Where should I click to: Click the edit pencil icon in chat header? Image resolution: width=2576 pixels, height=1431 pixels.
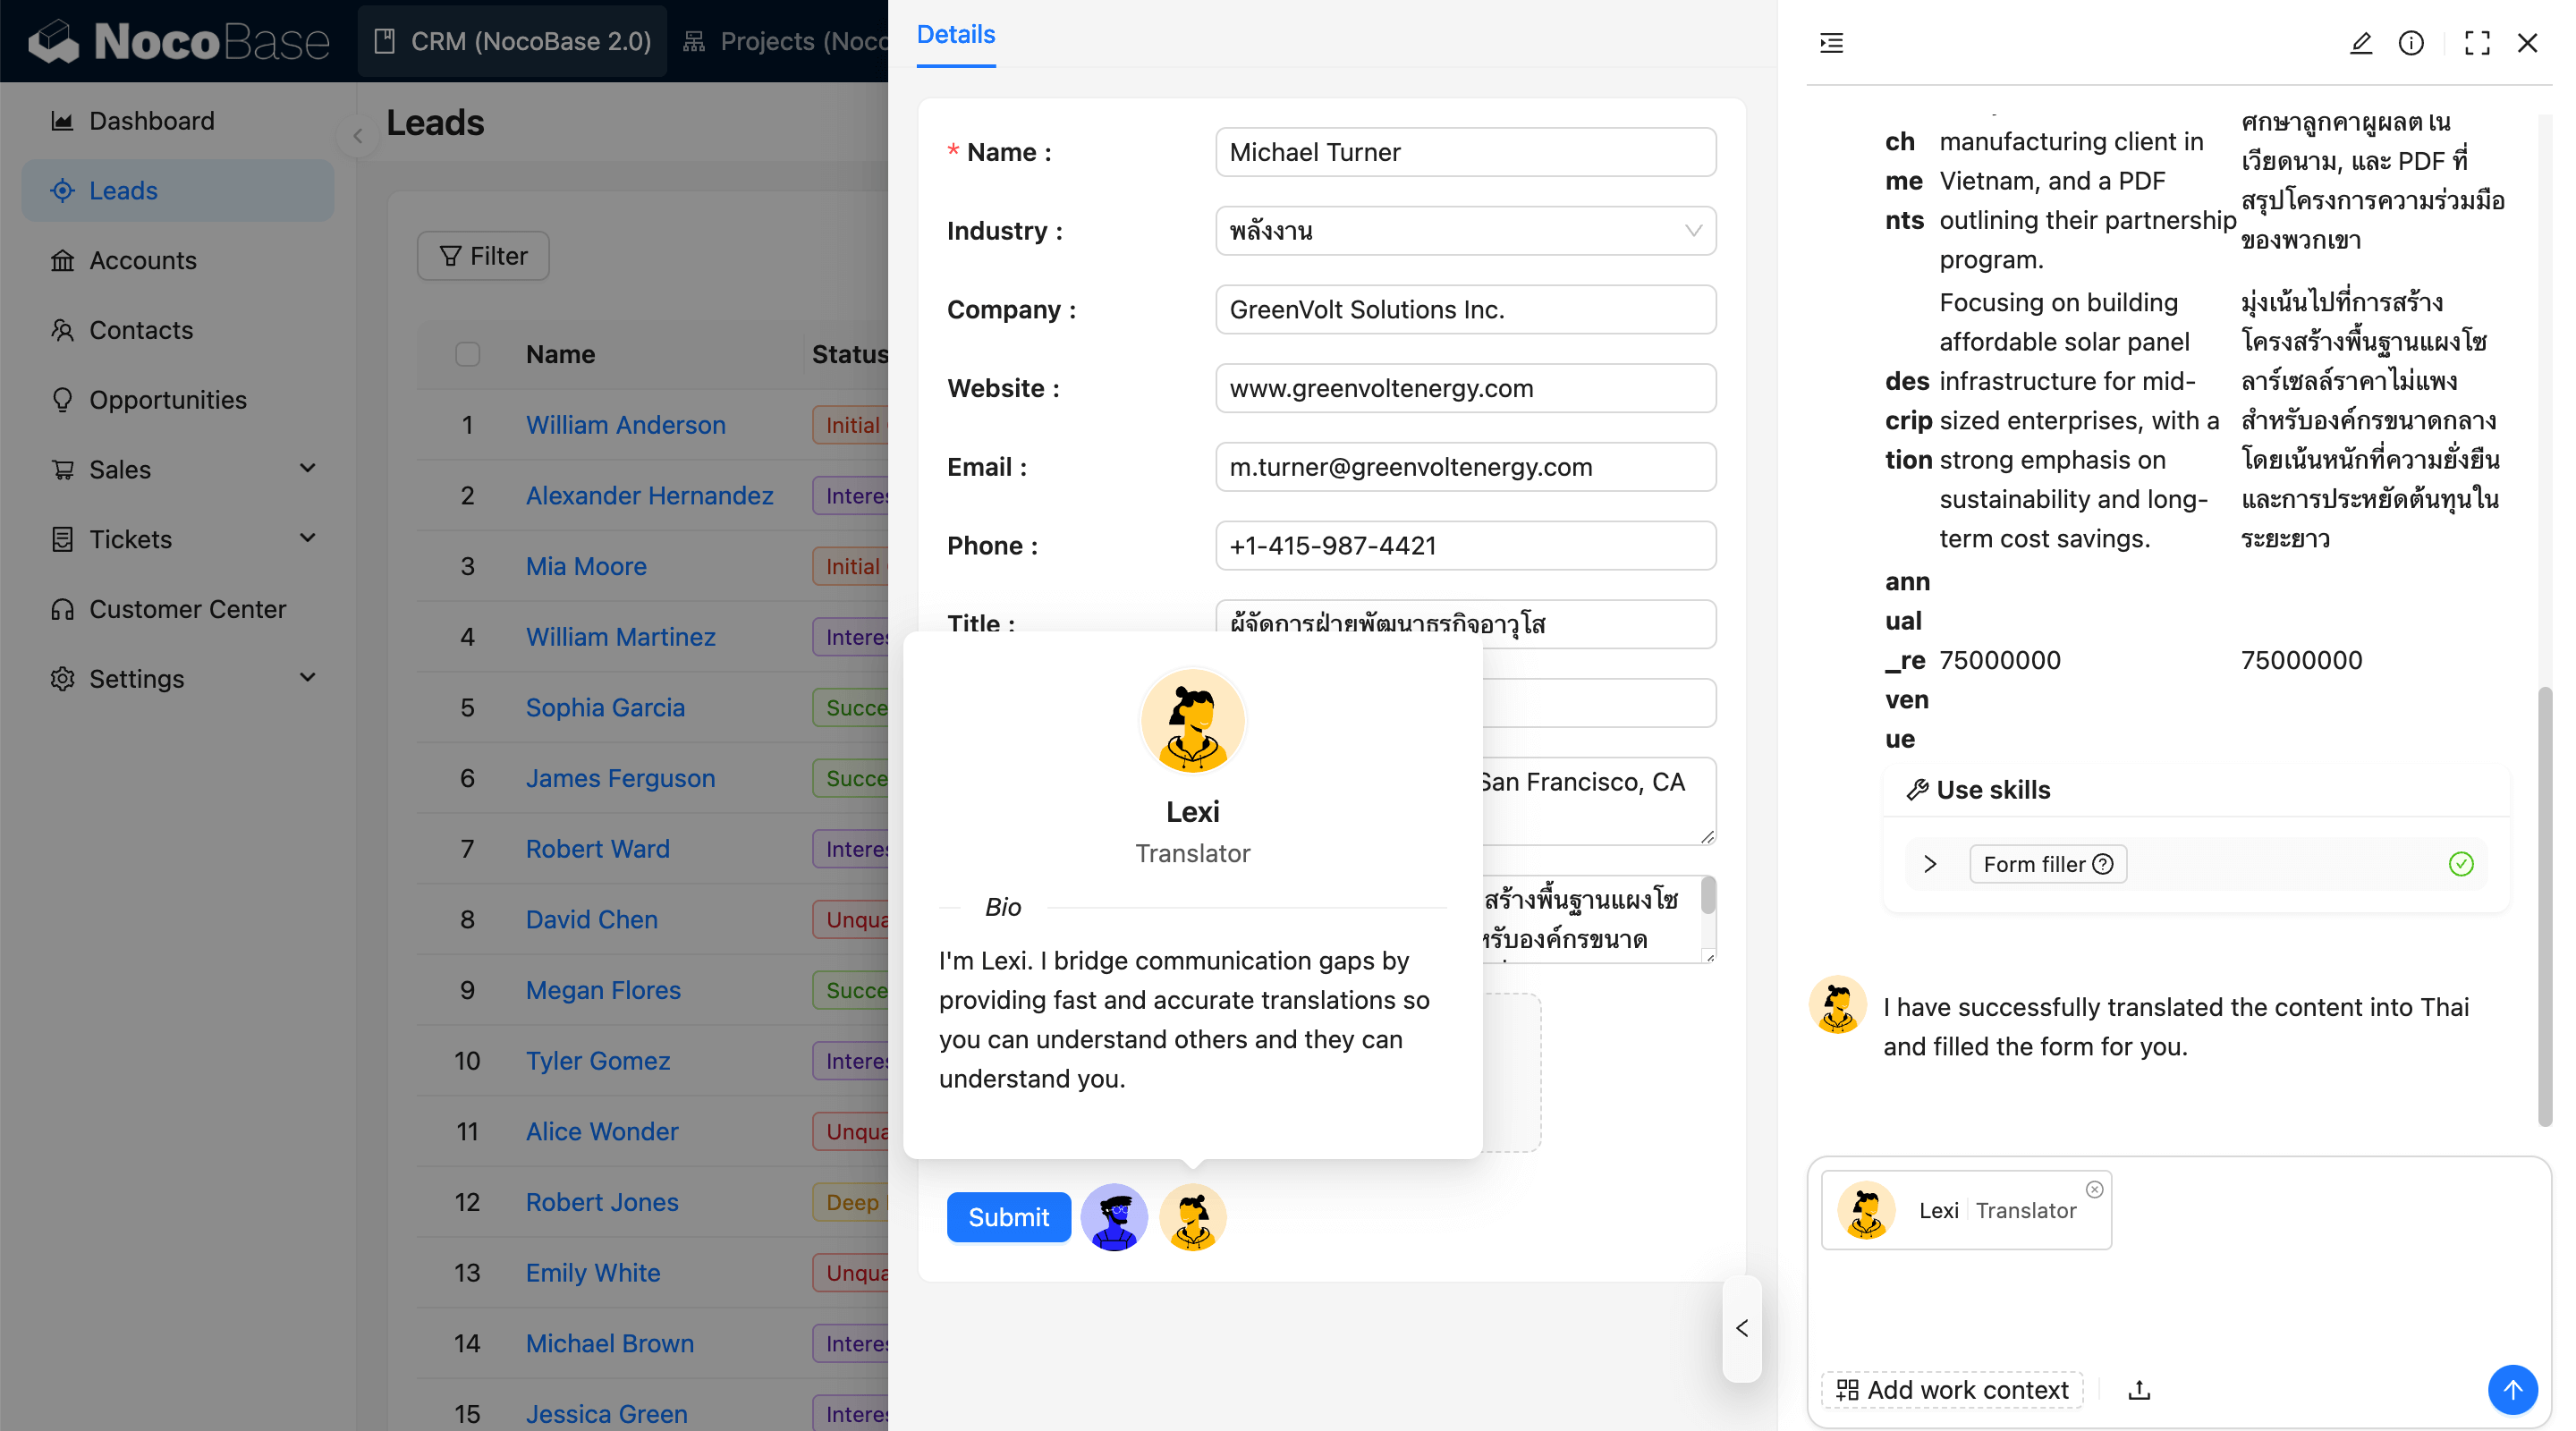pyautogui.click(x=2360, y=43)
